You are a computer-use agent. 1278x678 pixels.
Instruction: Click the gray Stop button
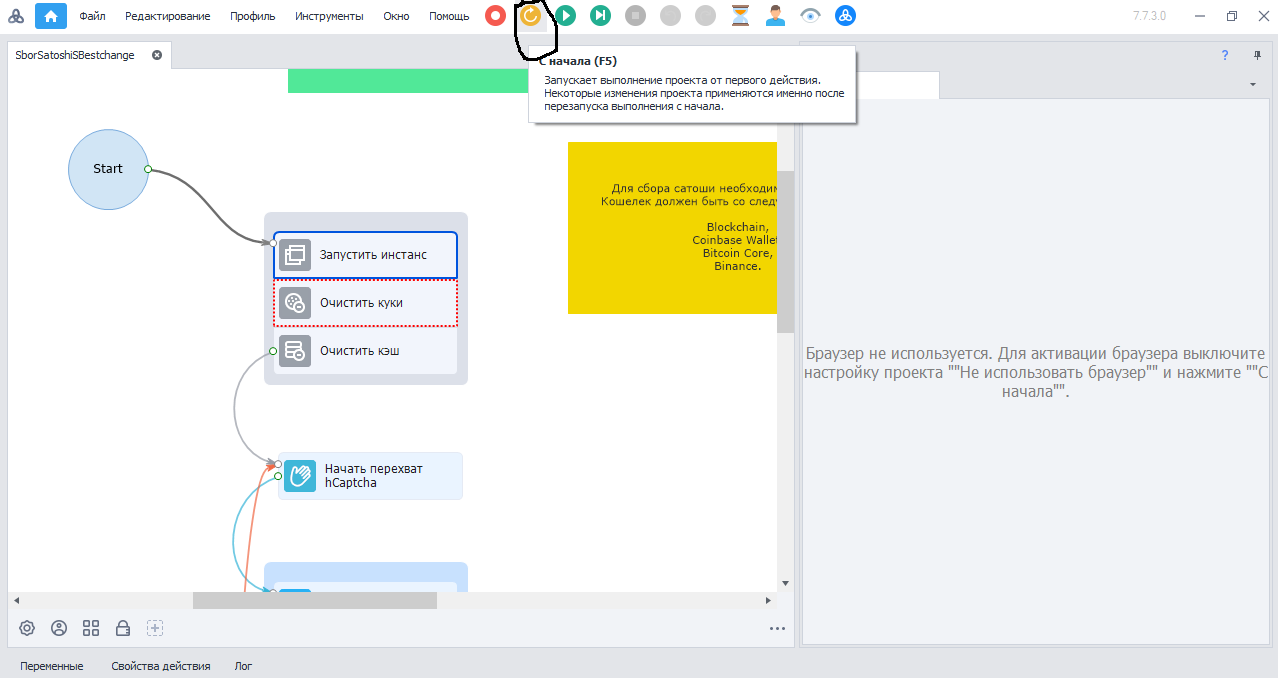(x=635, y=15)
